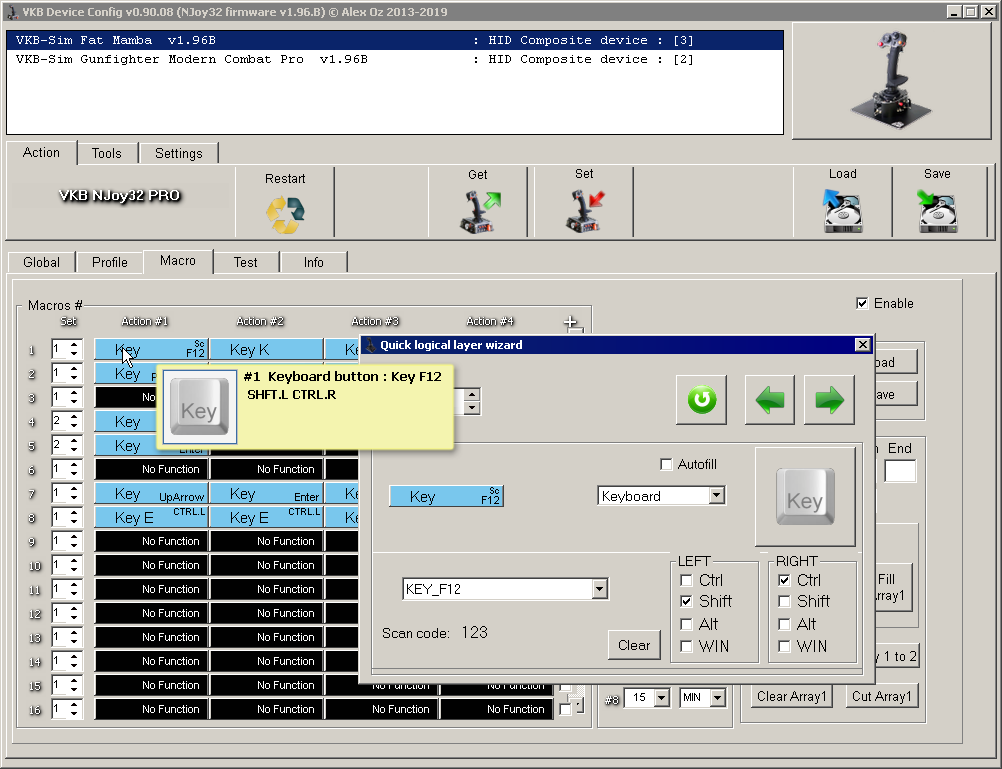
Task: Click the Restart recycle icon
Action: (x=285, y=212)
